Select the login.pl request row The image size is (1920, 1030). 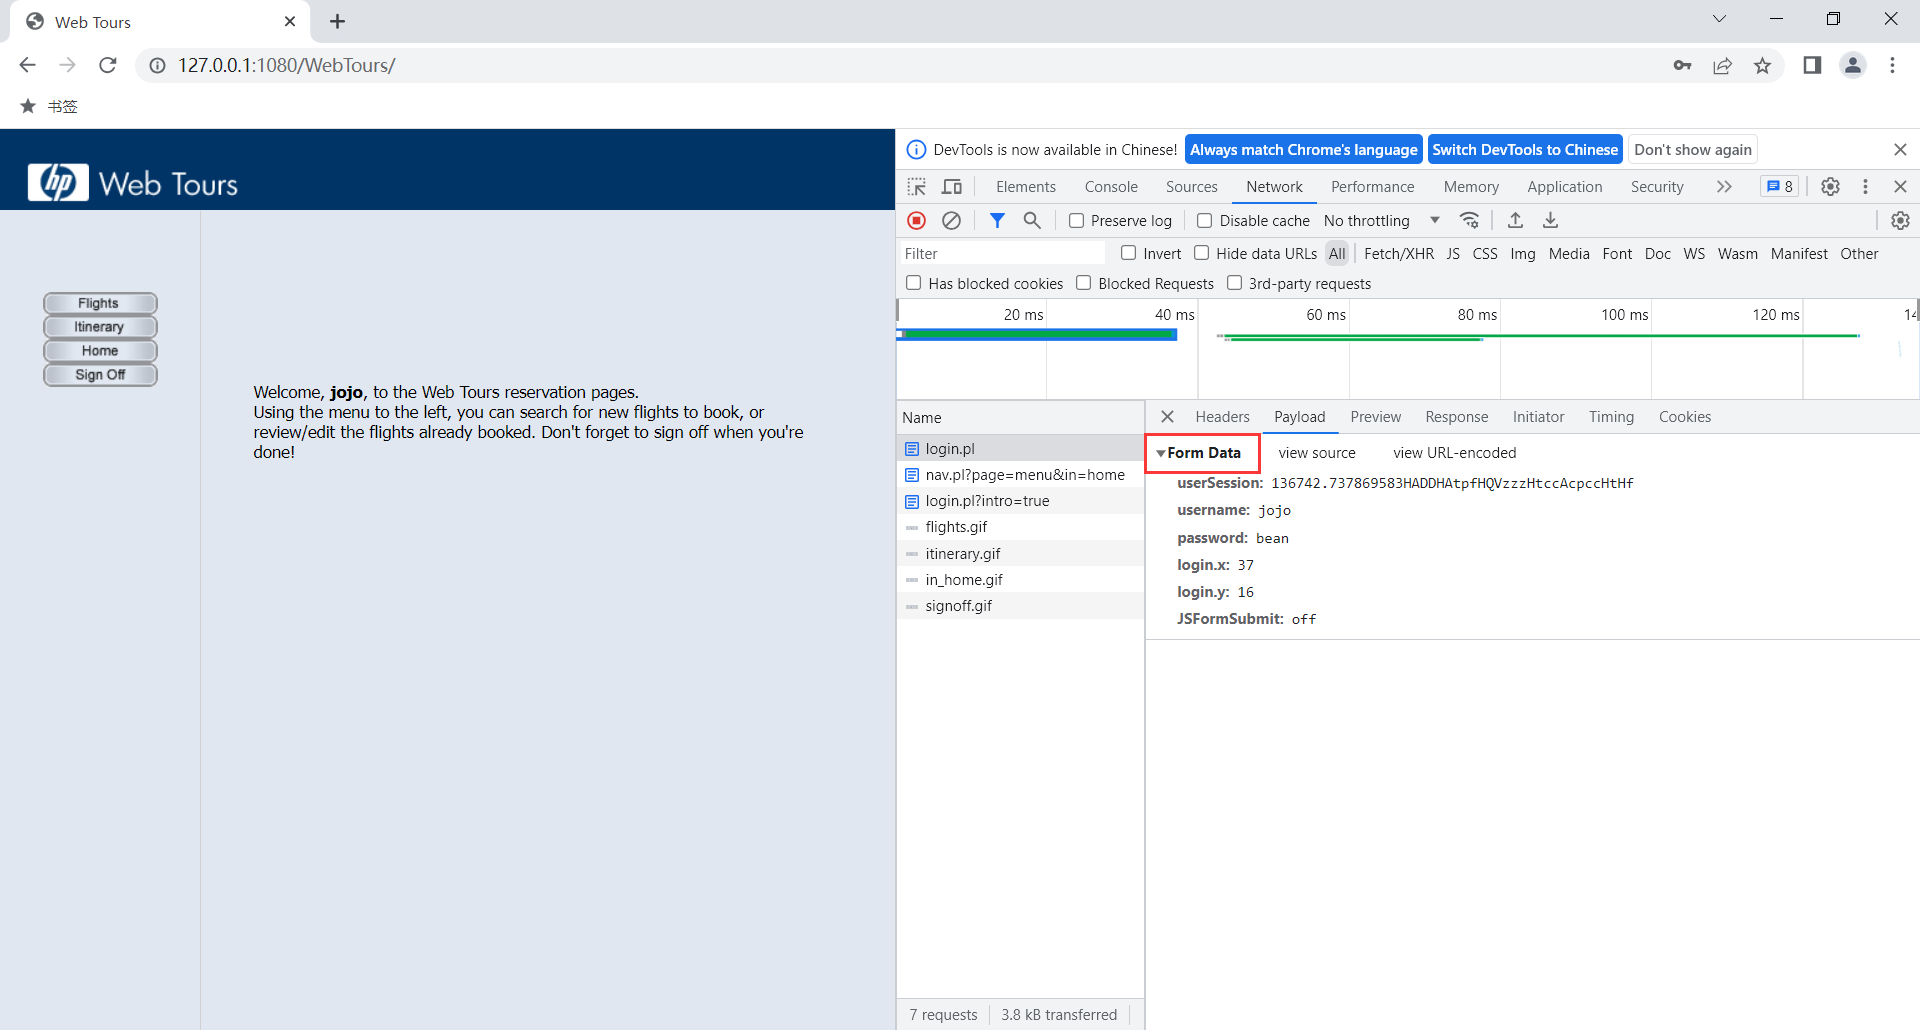[x=1020, y=448]
